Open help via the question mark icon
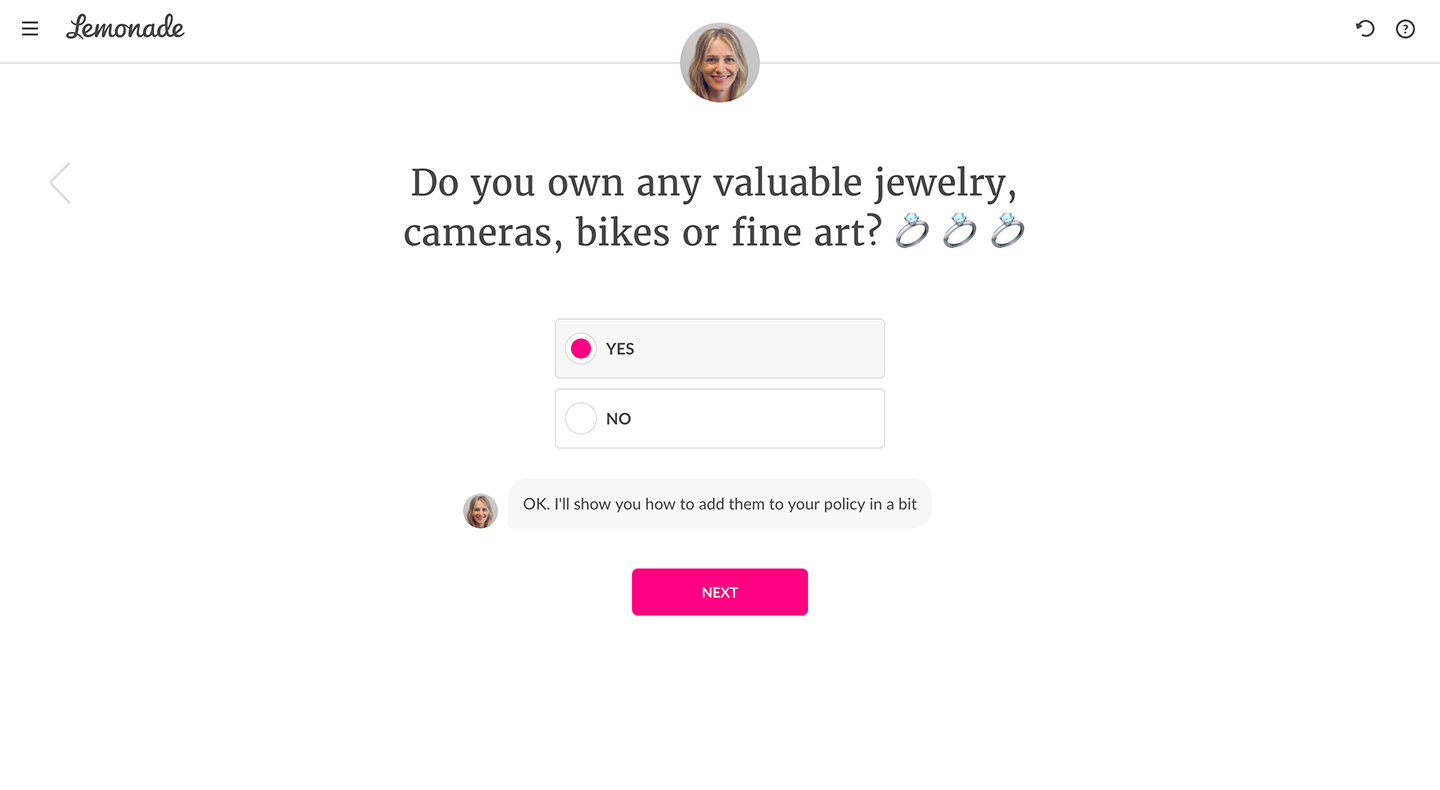The height and width of the screenshot is (790, 1440). click(1405, 29)
